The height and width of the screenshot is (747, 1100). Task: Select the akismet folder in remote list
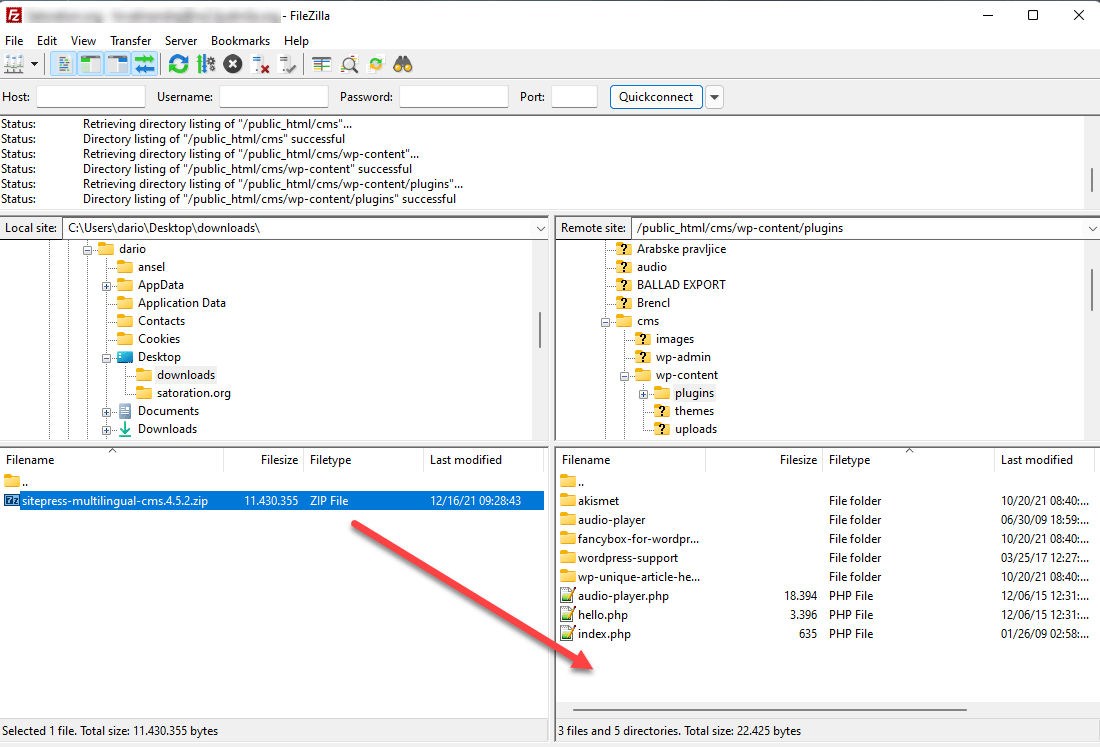click(598, 501)
